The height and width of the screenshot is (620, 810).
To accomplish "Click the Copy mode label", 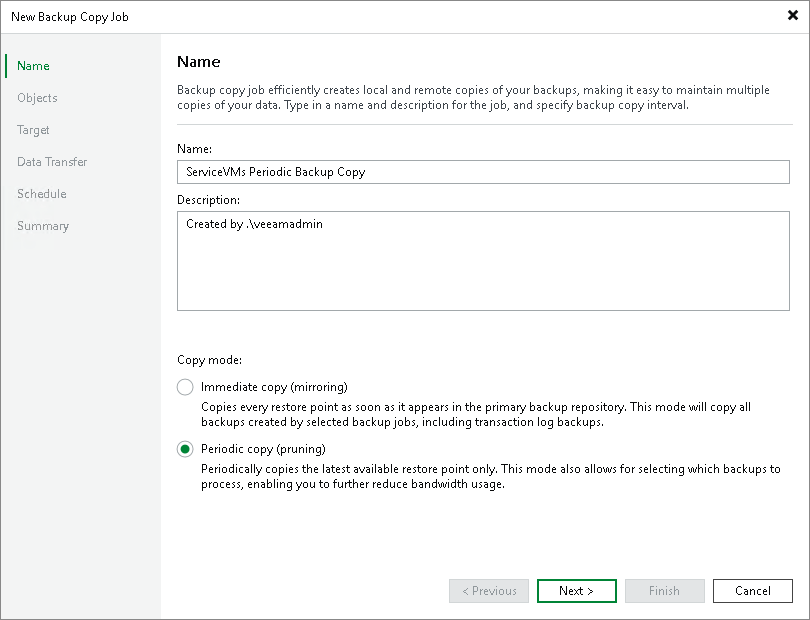I will tap(210, 359).
